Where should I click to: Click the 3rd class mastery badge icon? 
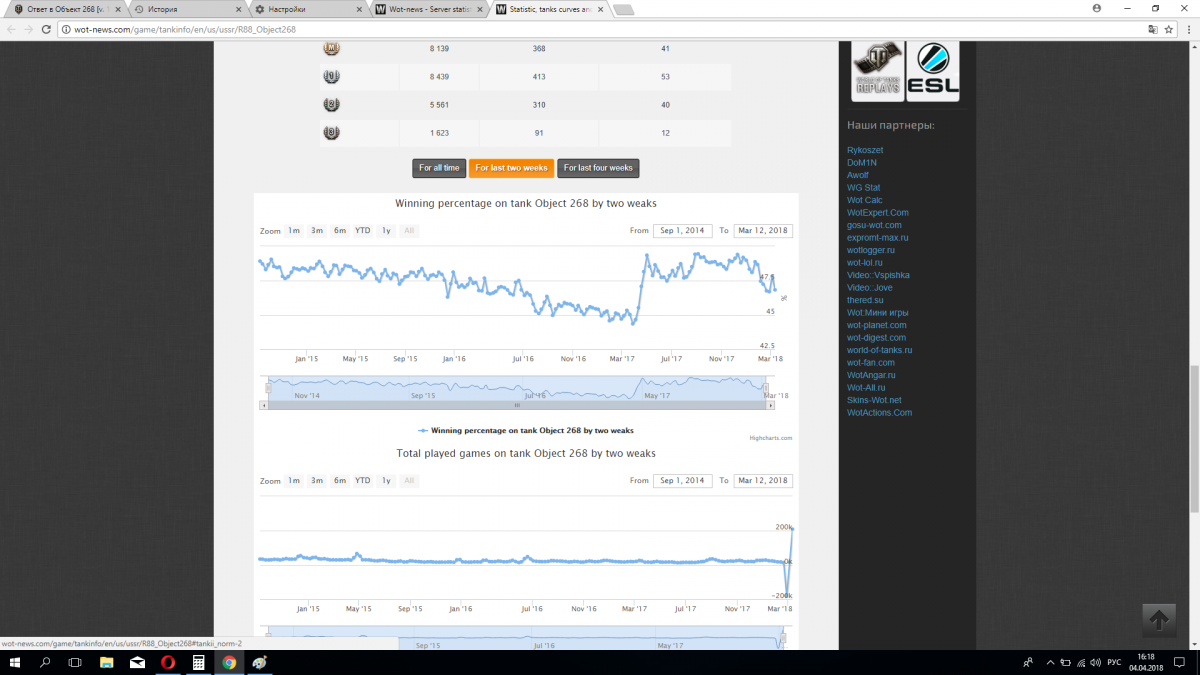tap(331, 133)
